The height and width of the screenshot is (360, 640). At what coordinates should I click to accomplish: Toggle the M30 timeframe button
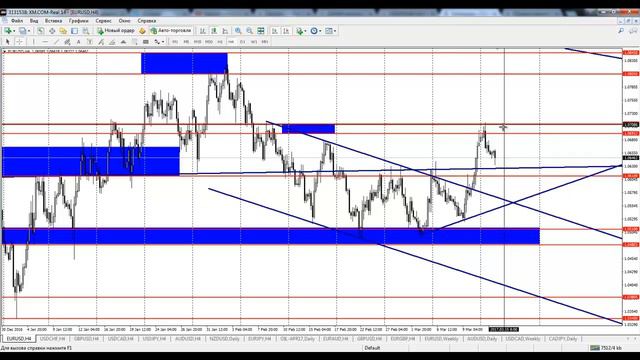[209, 42]
